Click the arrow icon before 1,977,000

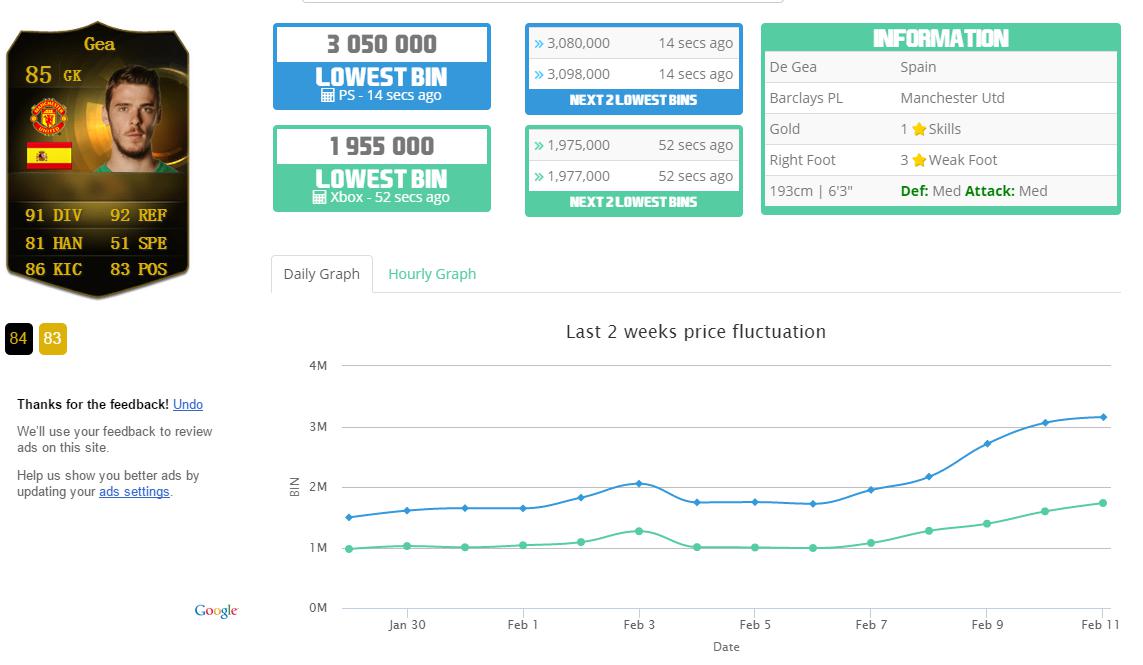point(539,176)
